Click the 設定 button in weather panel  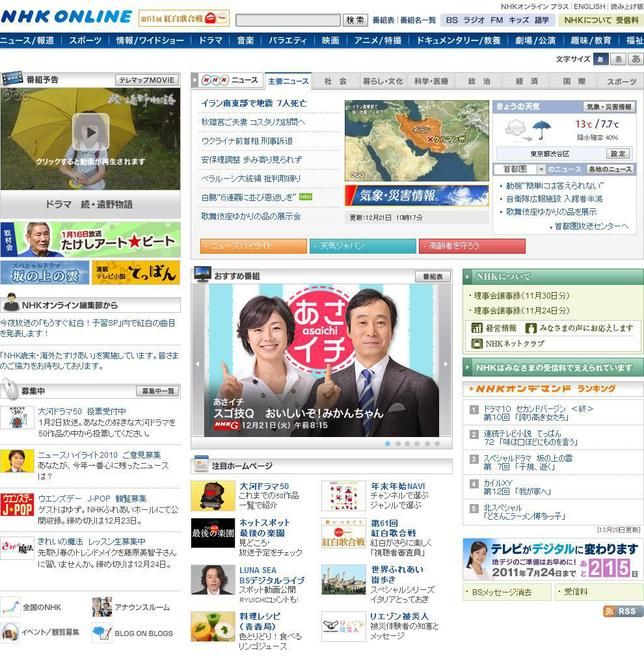(x=618, y=153)
